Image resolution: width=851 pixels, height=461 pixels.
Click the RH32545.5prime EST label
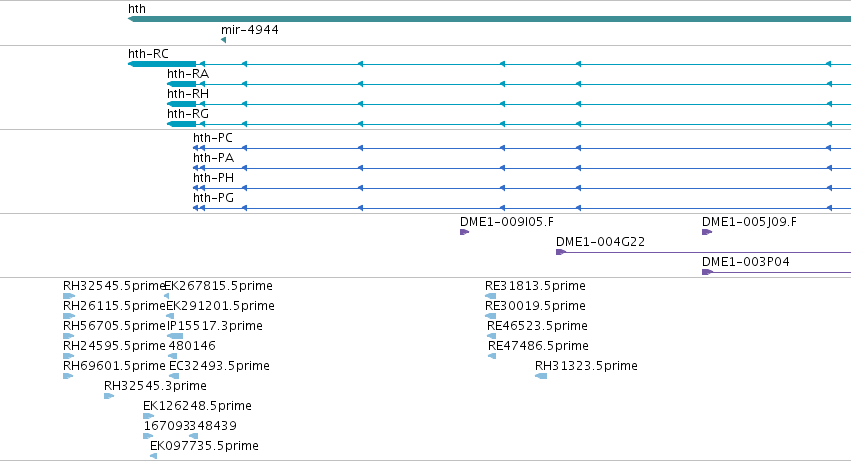click(x=114, y=286)
